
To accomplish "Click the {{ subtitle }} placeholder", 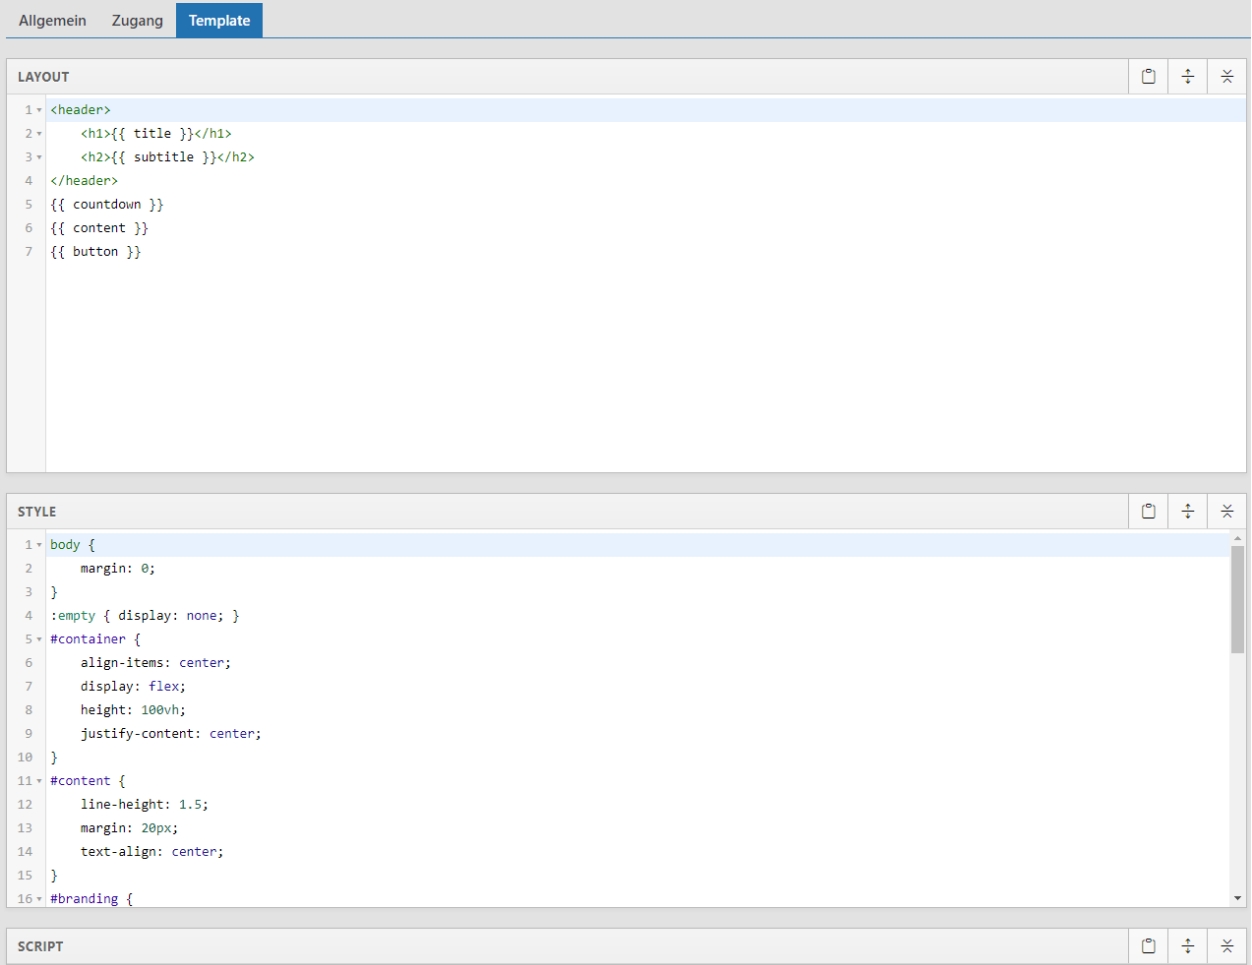I will point(164,157).
